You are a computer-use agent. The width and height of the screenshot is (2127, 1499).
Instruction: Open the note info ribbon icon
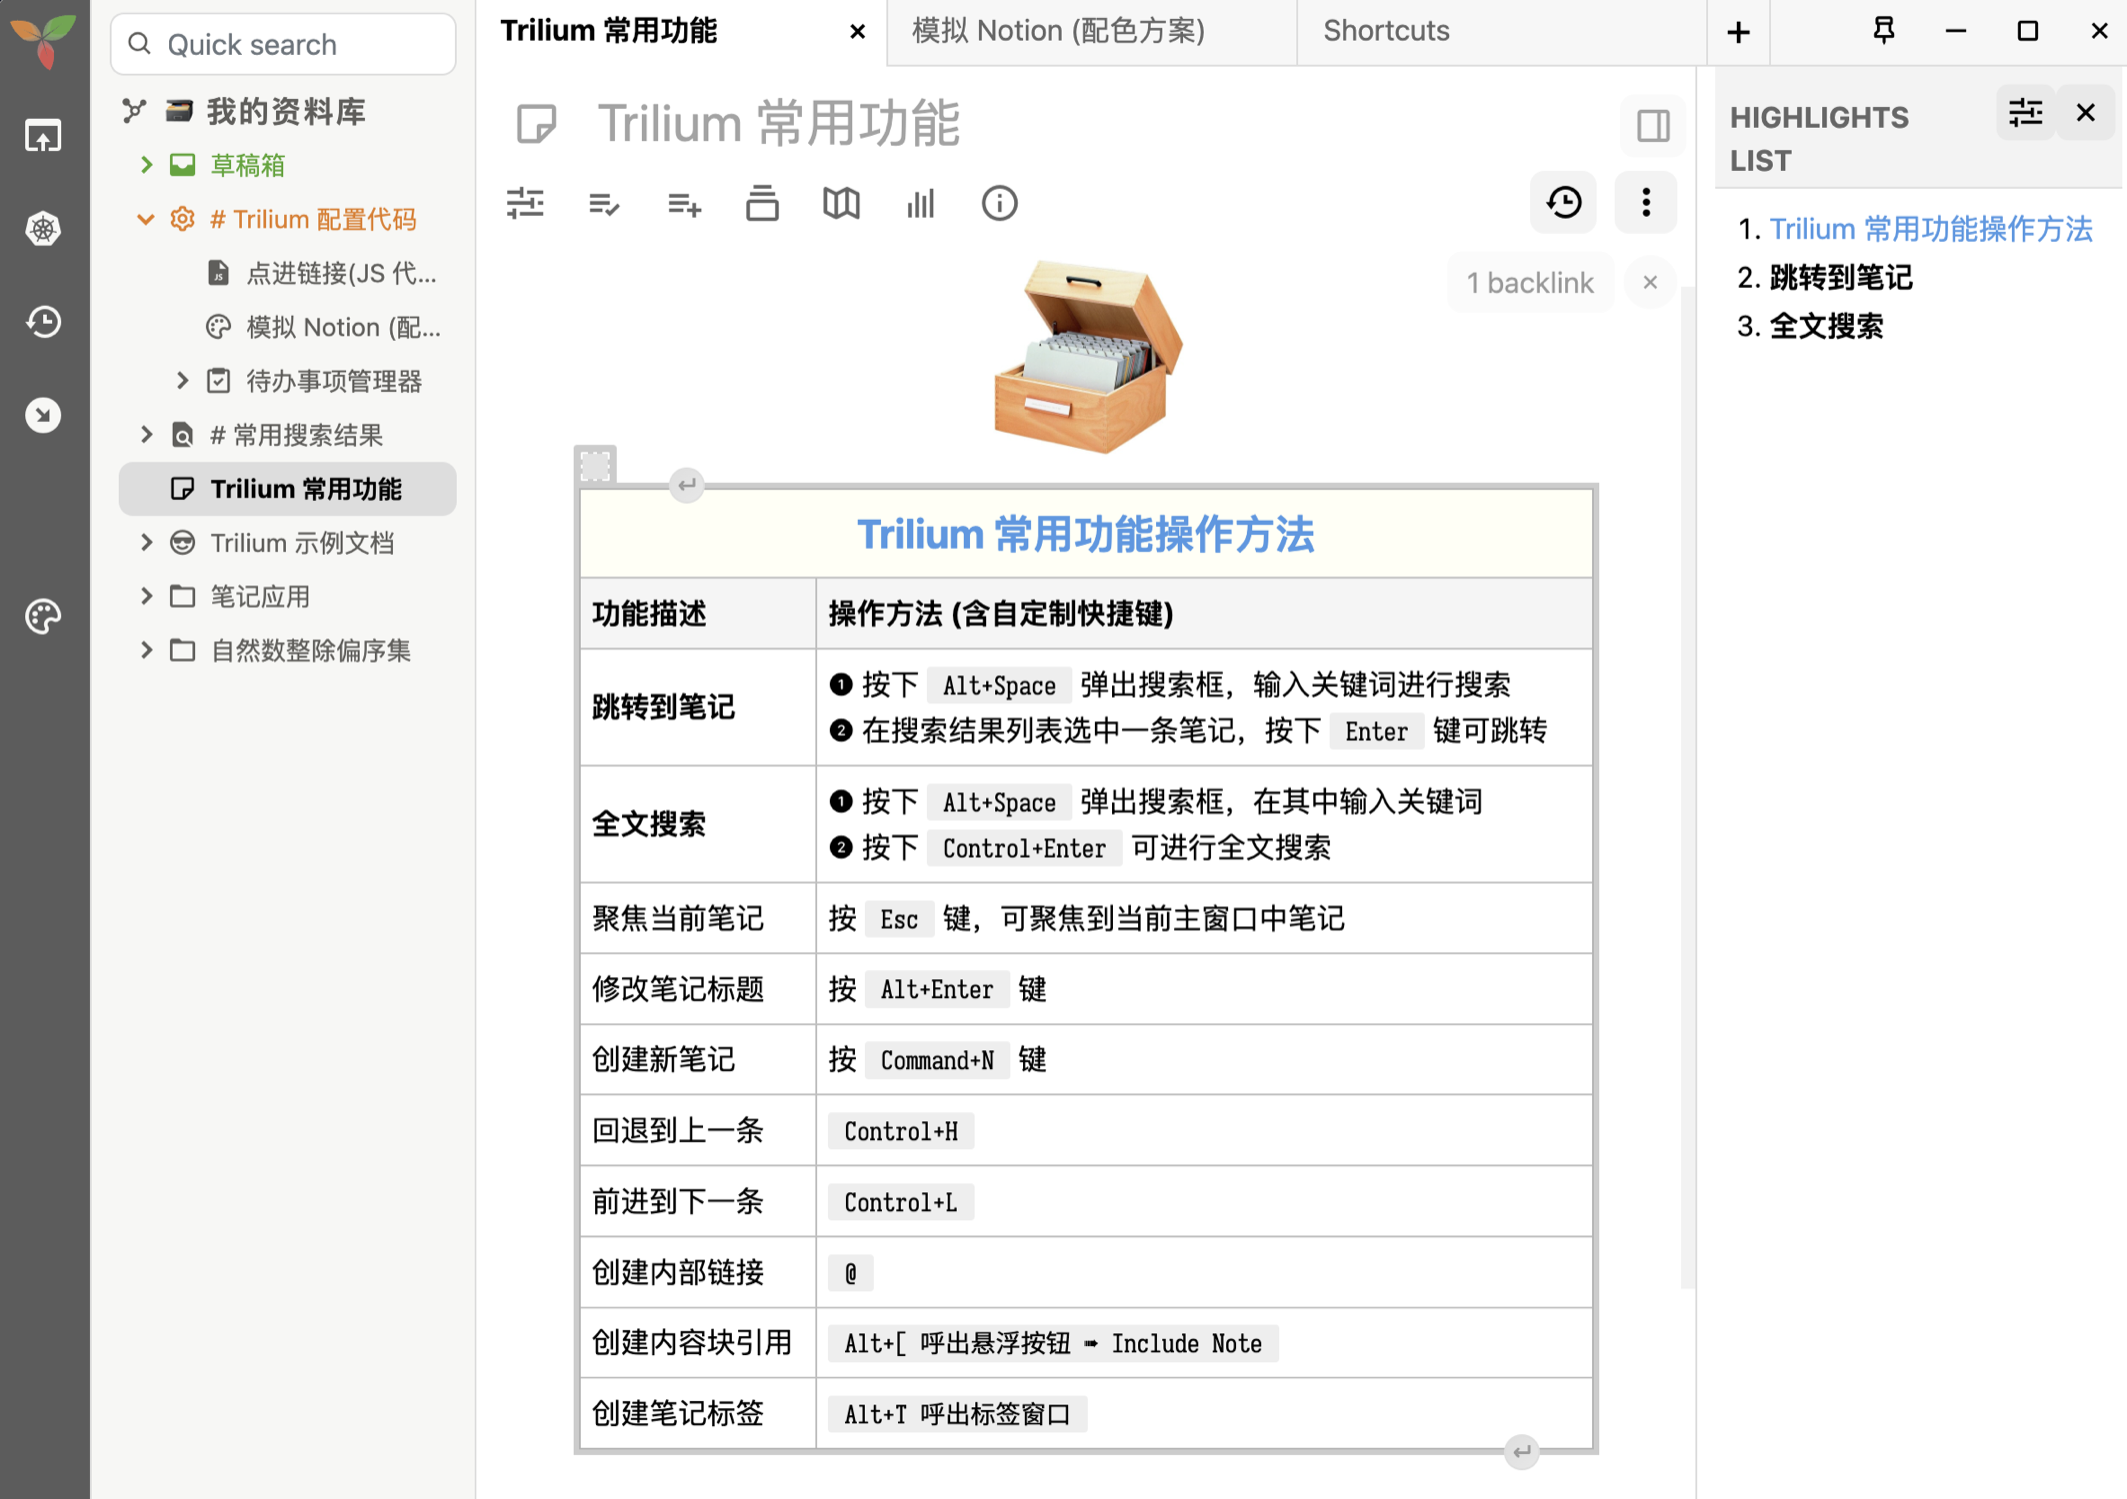click(x=998, y=204)
